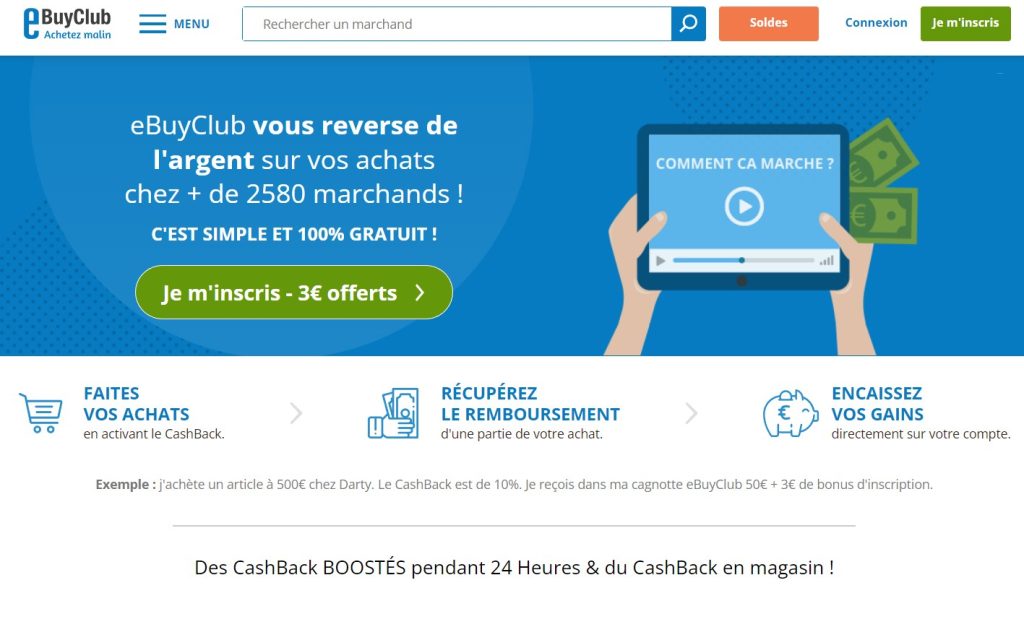This screenshot has width=1024, height=627.
Task: Click the video progress slider
Action: coord(743,261)
